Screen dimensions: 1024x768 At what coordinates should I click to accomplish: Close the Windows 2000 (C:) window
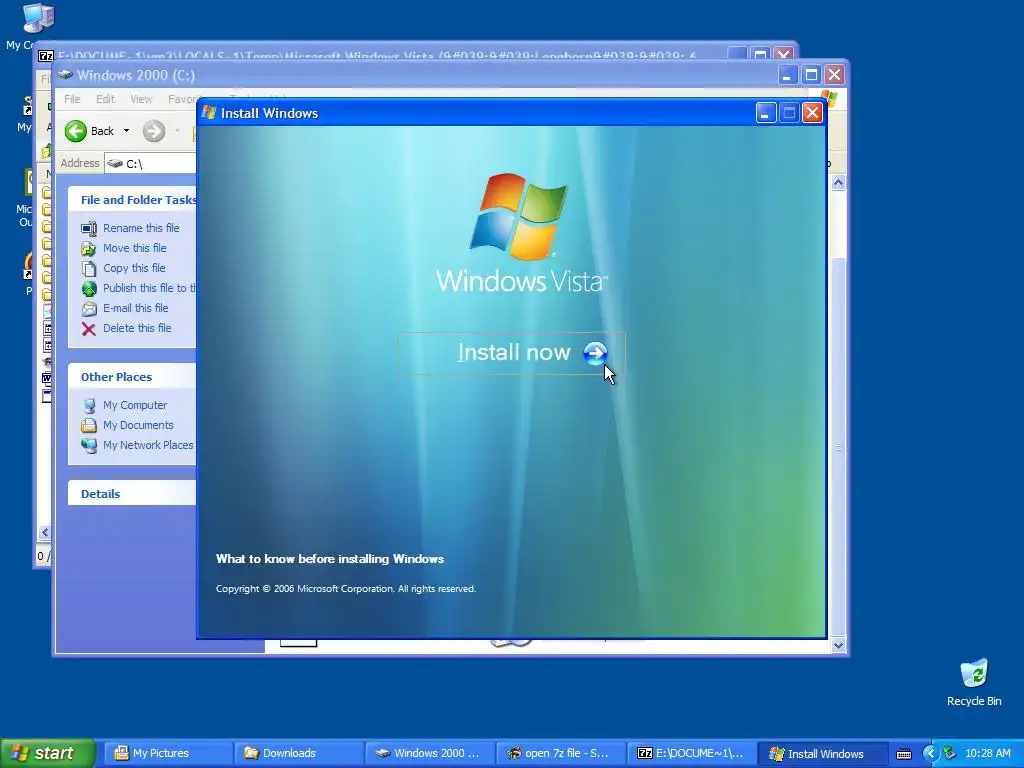pyautogui.click(x=835, y=75)
